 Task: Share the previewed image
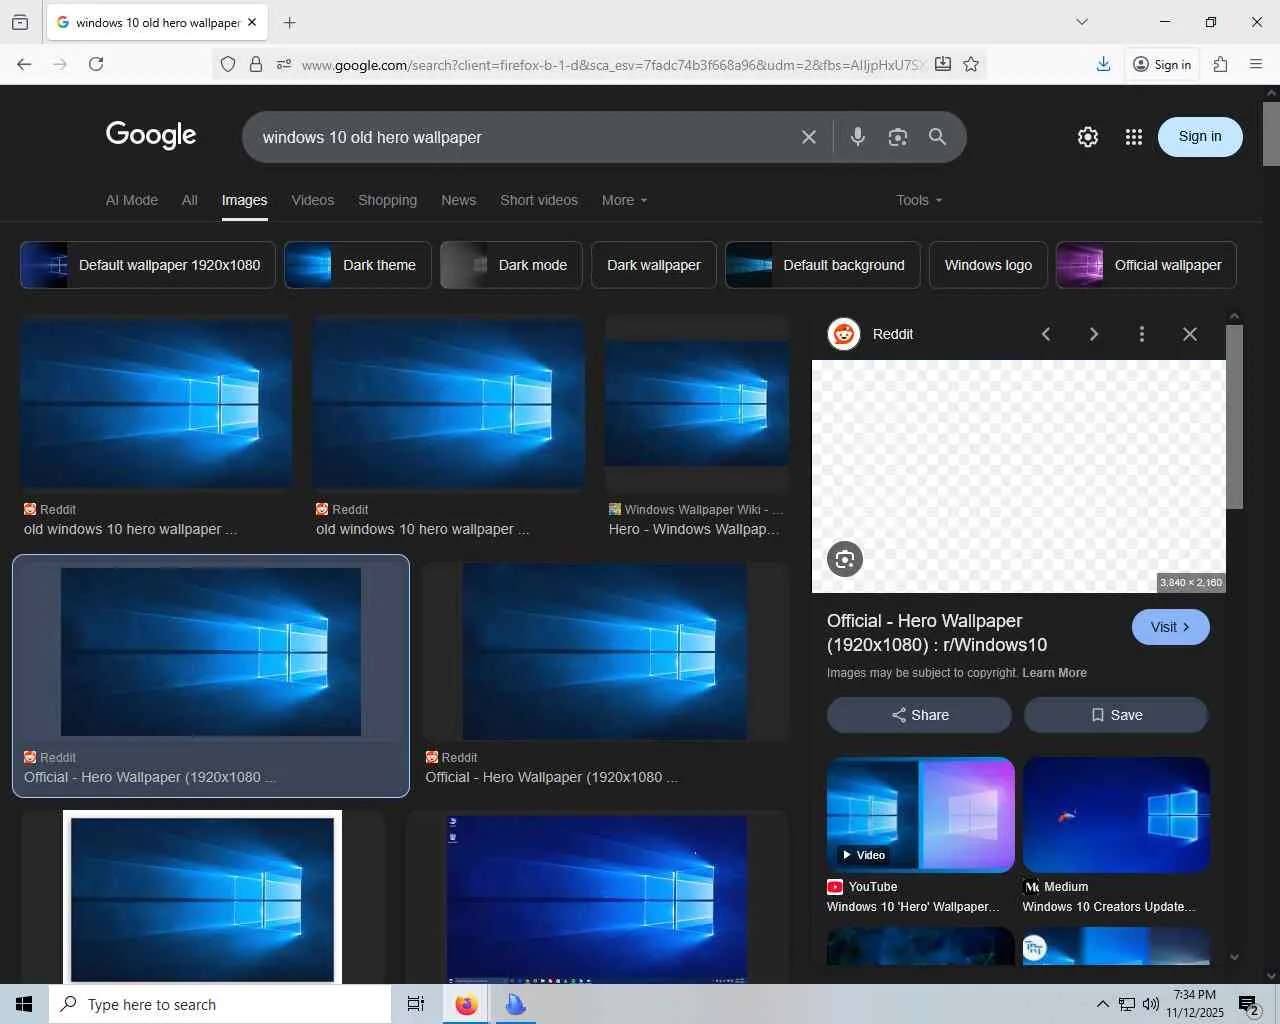coord(919,715)
